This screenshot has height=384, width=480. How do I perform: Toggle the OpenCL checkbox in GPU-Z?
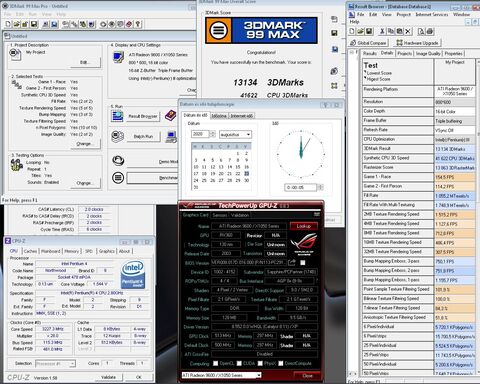point(215,363)
